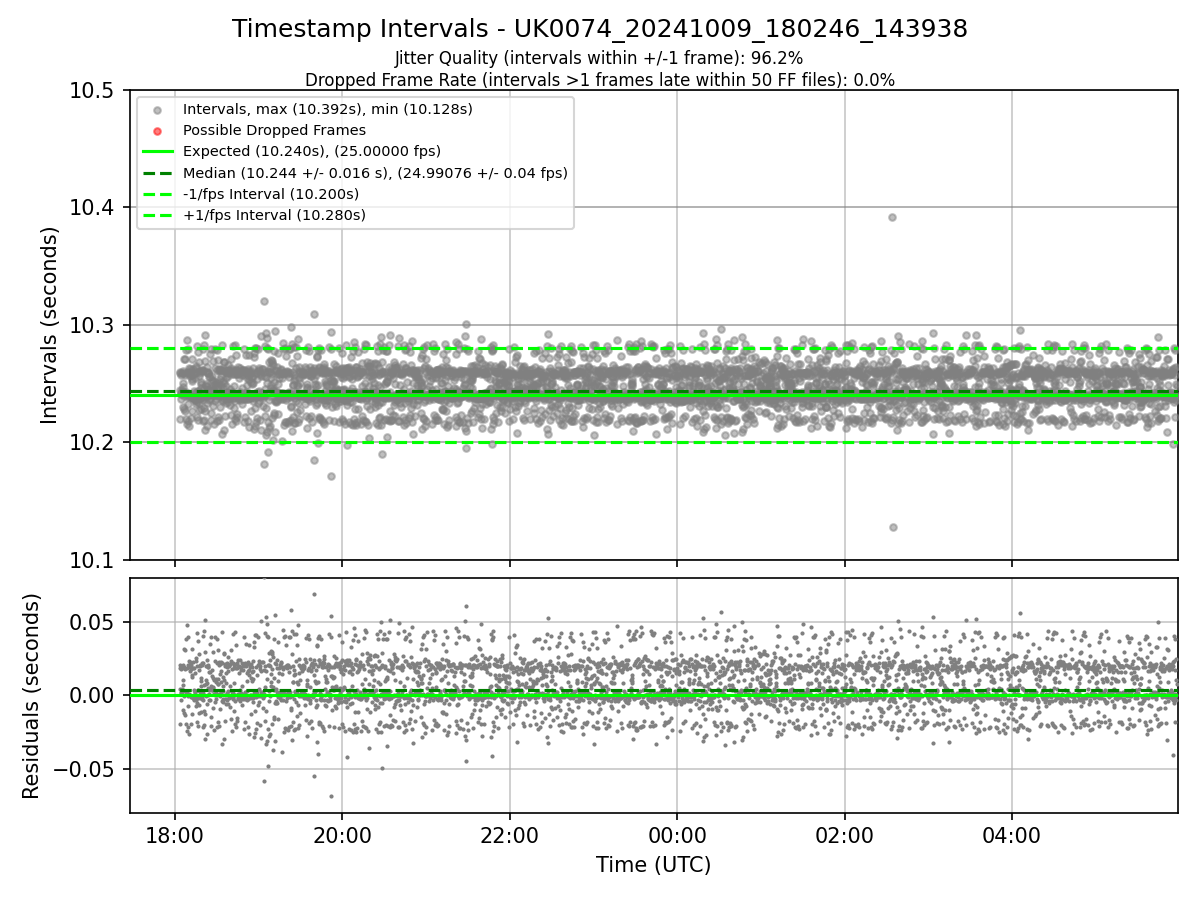Viewport: 1200px width, 900px height.
Task: Select the legend entry '+1/fps Interval (10.280s)'
Action: pos(274,215)
